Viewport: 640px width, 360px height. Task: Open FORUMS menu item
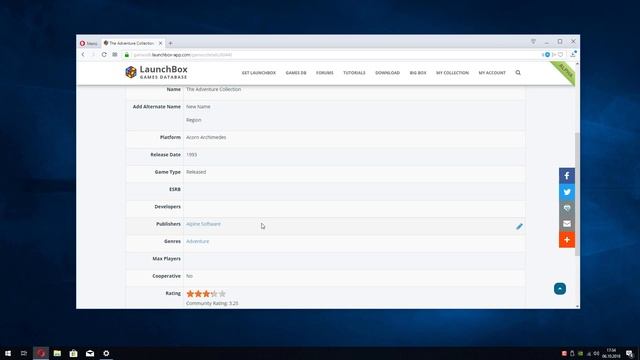[324, 73]
